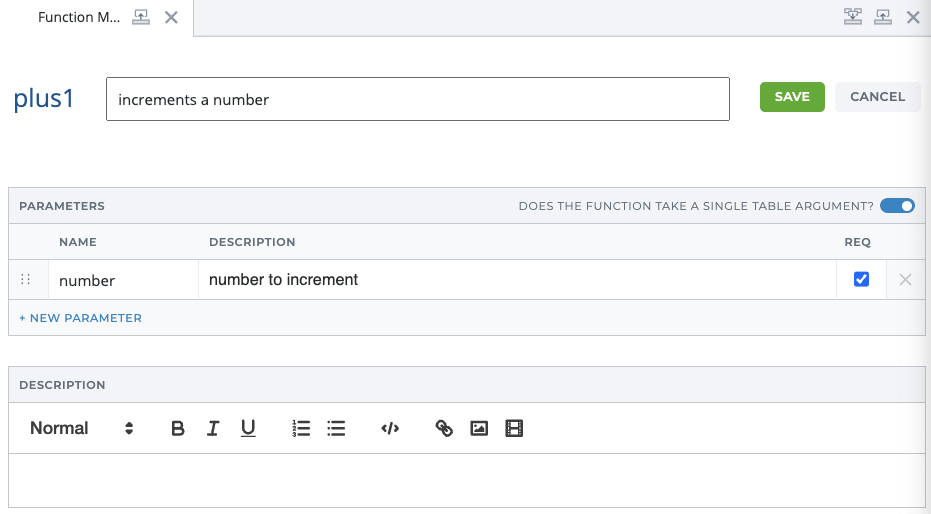Screen dimensions: 931x514
Task: Insert a video into description
Action: 514,429
